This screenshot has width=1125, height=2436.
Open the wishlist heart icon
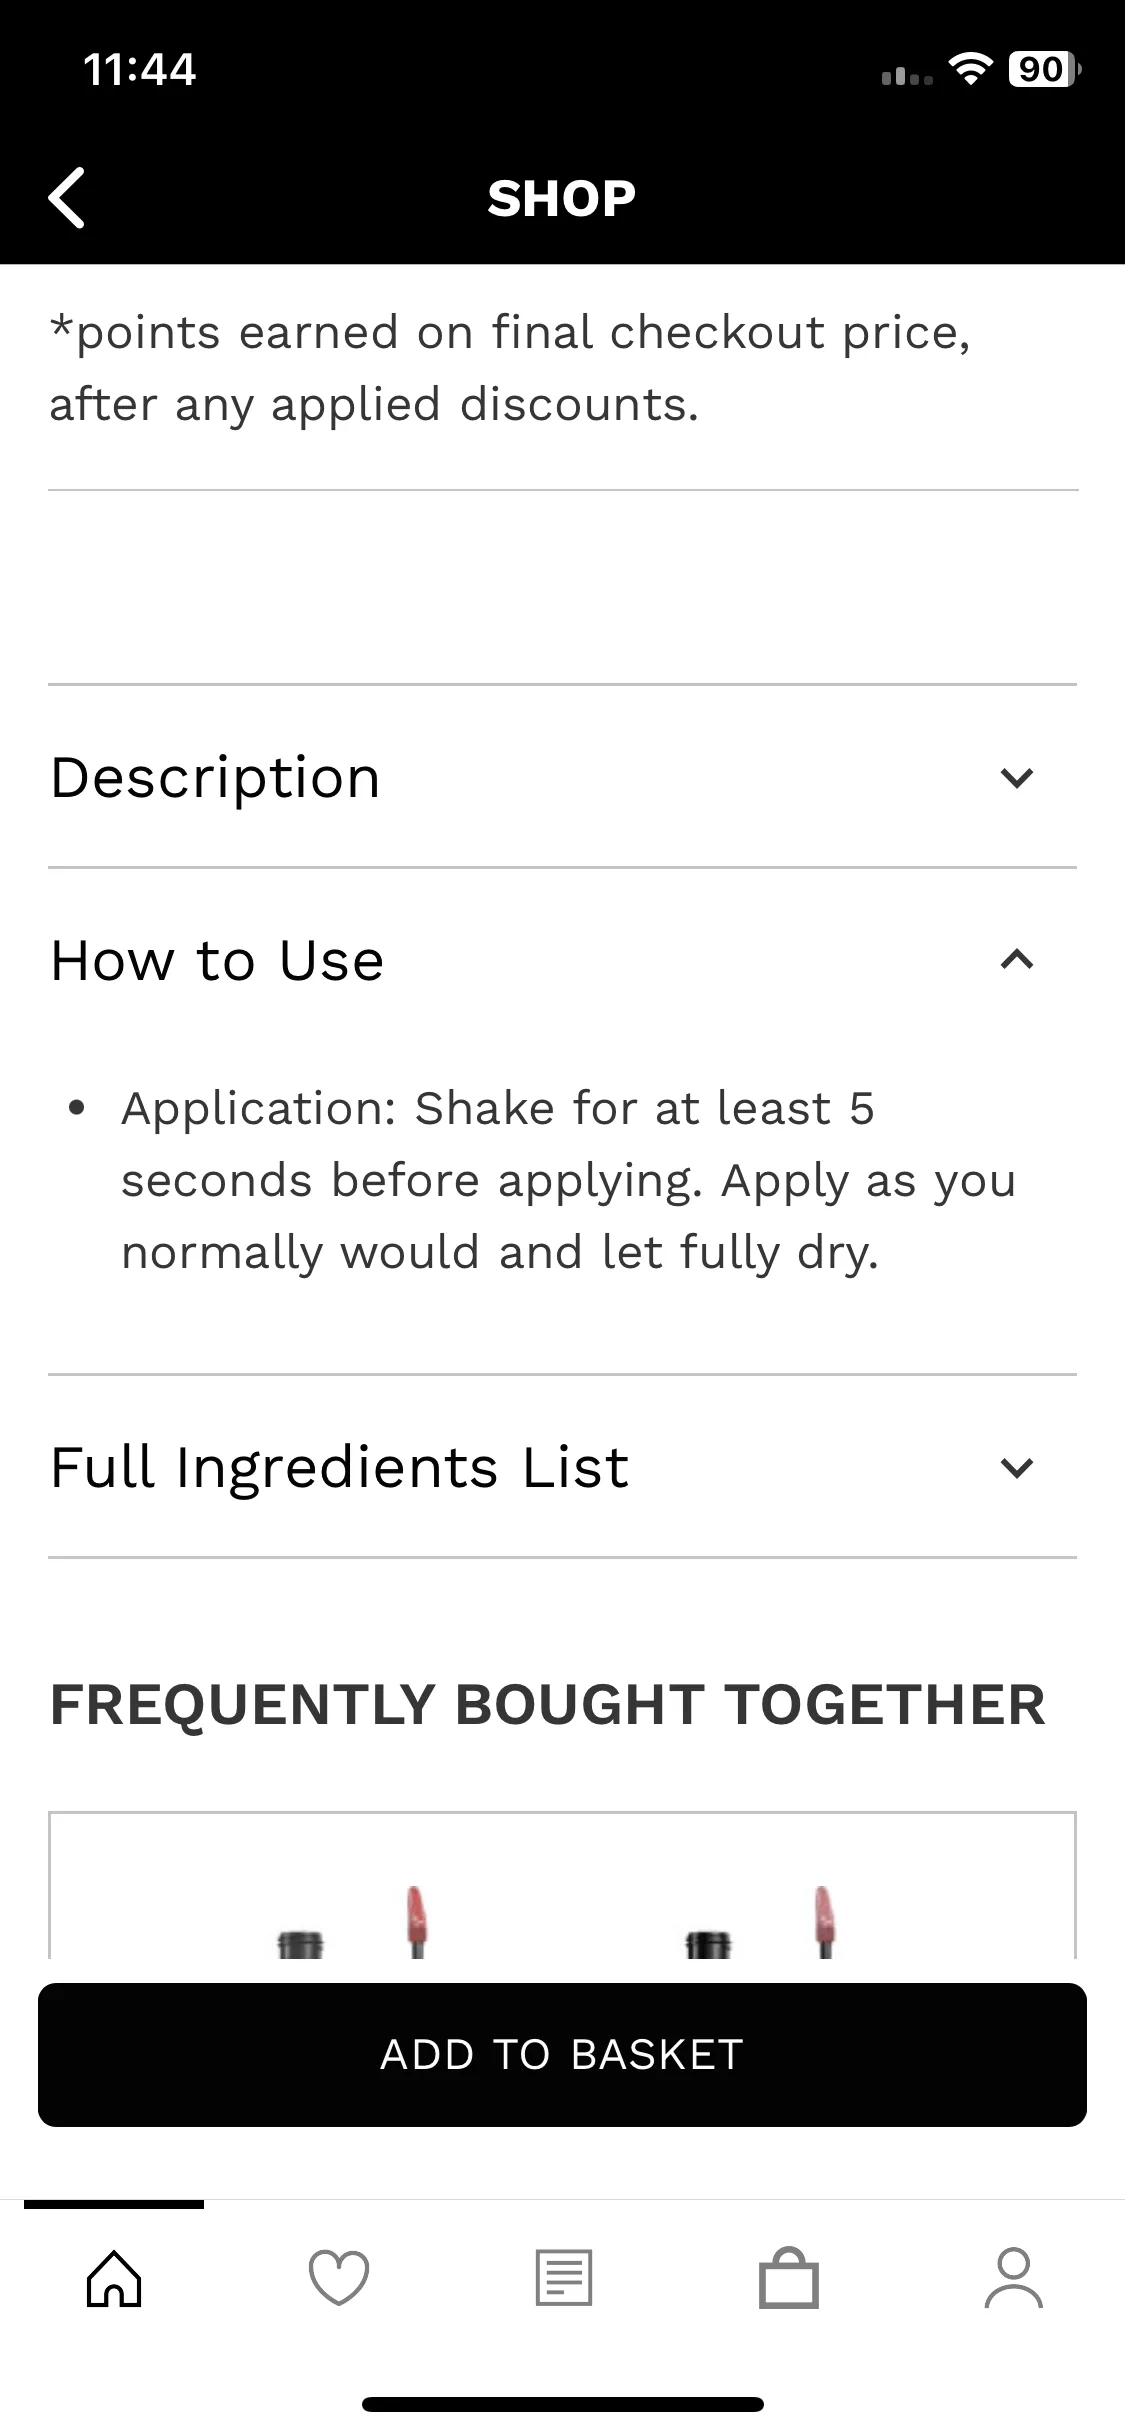[x=339, y=2279]
